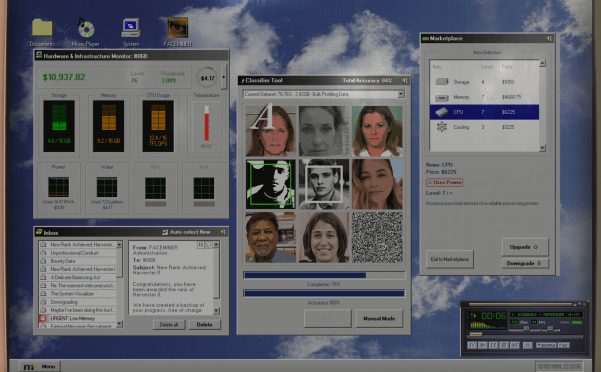Launch the FACEMINER desktop icon
Image resolution: width=601 pixels, height=372 pixels.
177,32
